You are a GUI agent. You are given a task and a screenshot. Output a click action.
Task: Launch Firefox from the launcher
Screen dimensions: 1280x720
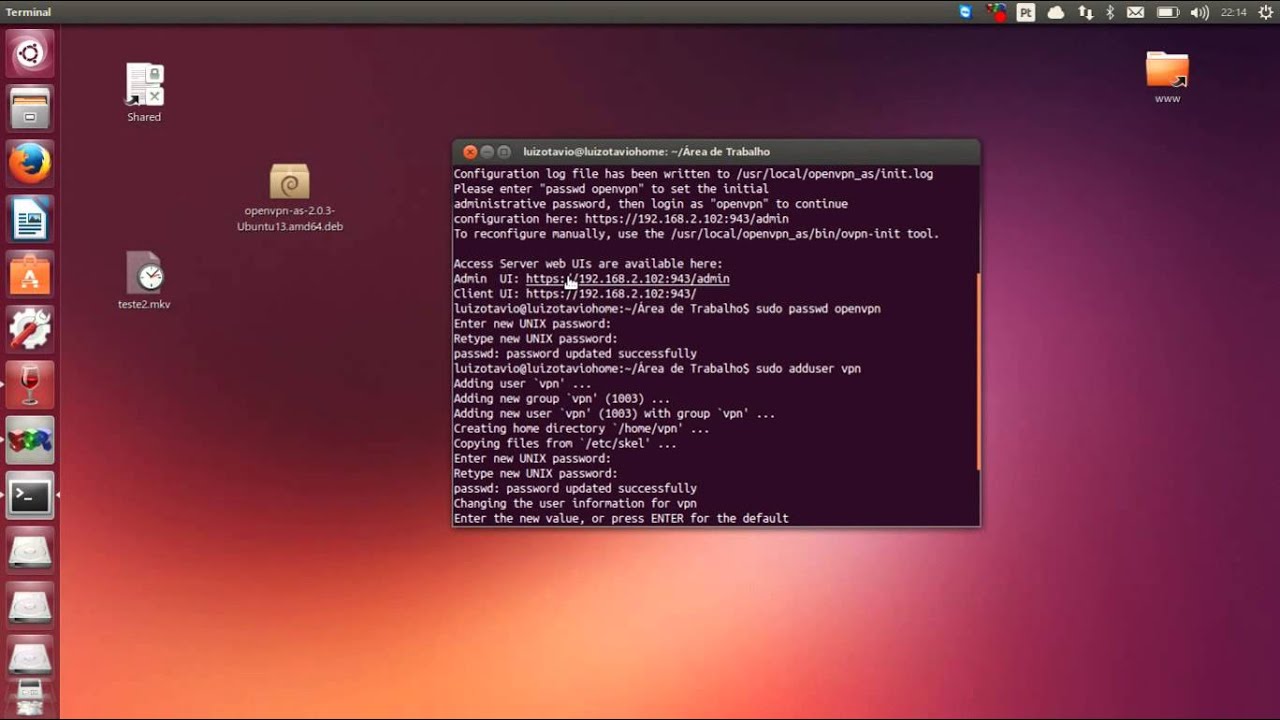pyautogui.click(x=30, y=163)
